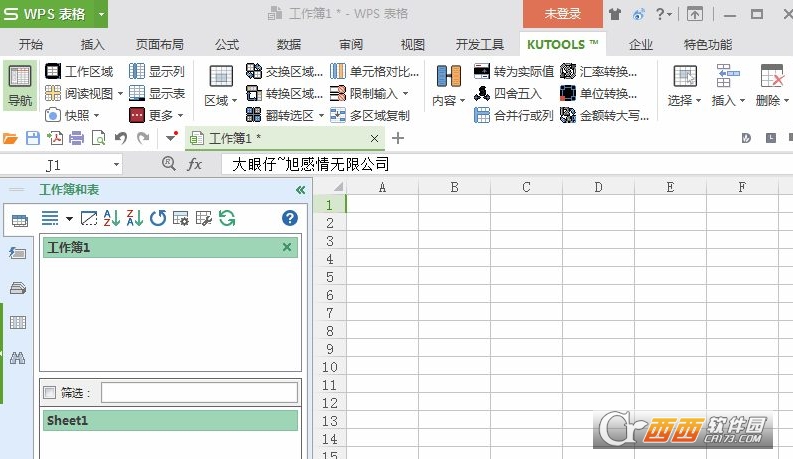Click the print preview icon

coord(99,138)
